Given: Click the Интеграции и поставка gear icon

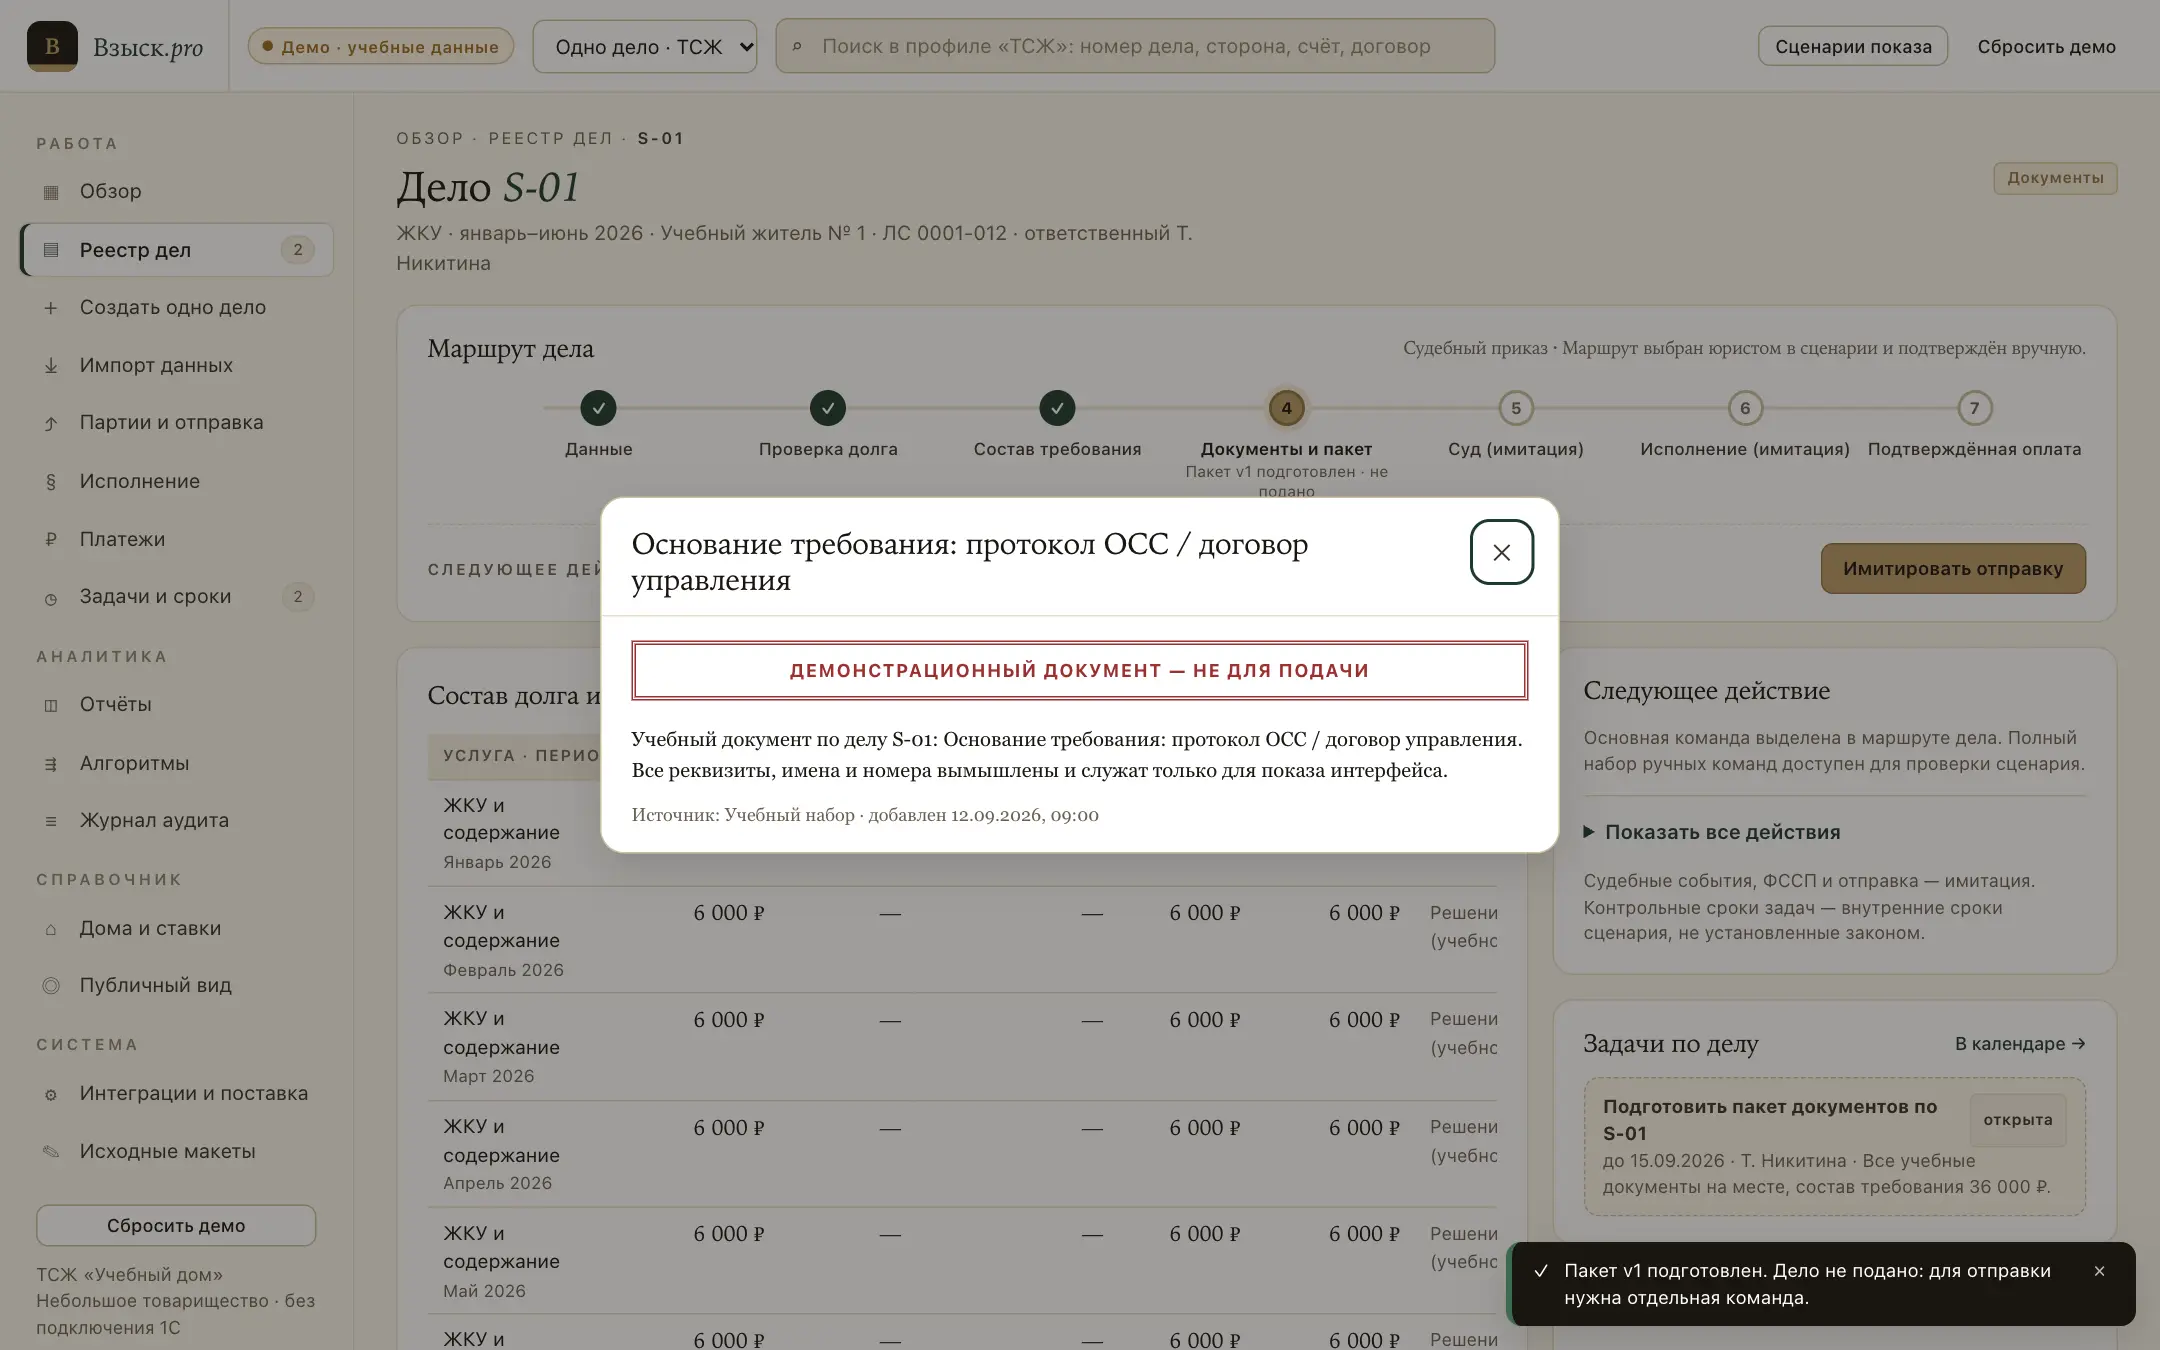Looking at the screenshot, I should point(51,1095).
